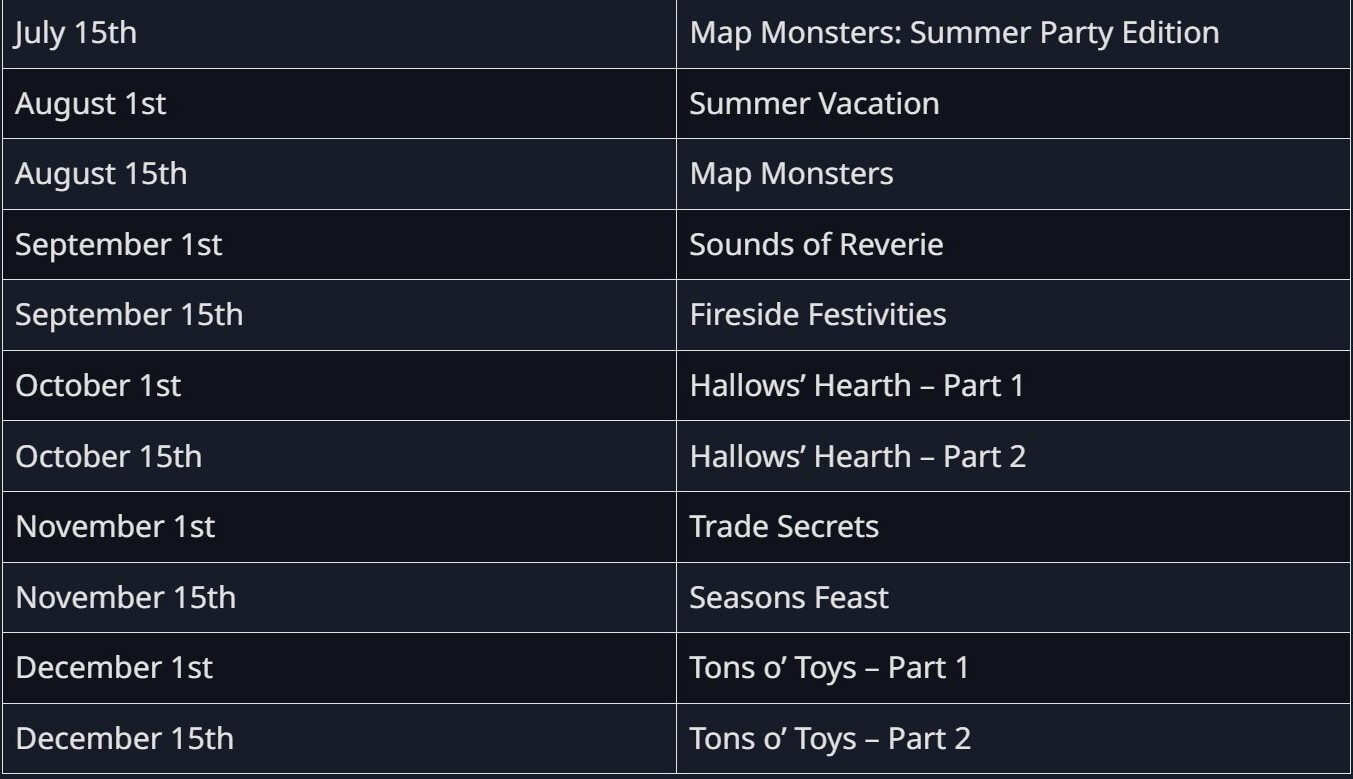Click the October 15th date cell
Image resolution: width=1353 pixels, height=779 pixels.
[108, 456]
